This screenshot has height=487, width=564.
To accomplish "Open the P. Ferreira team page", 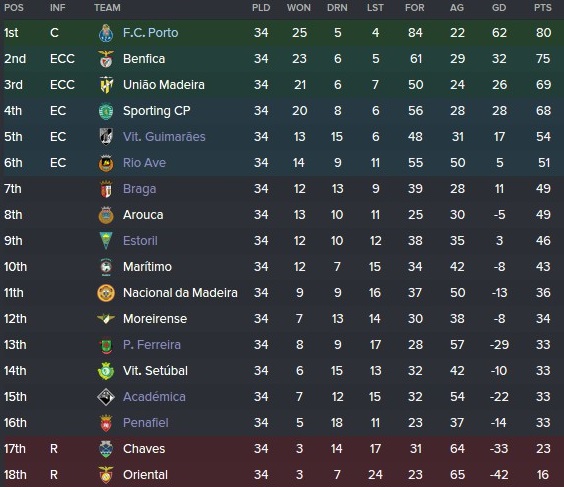I will pyautogui.click(x=151, y=345).
